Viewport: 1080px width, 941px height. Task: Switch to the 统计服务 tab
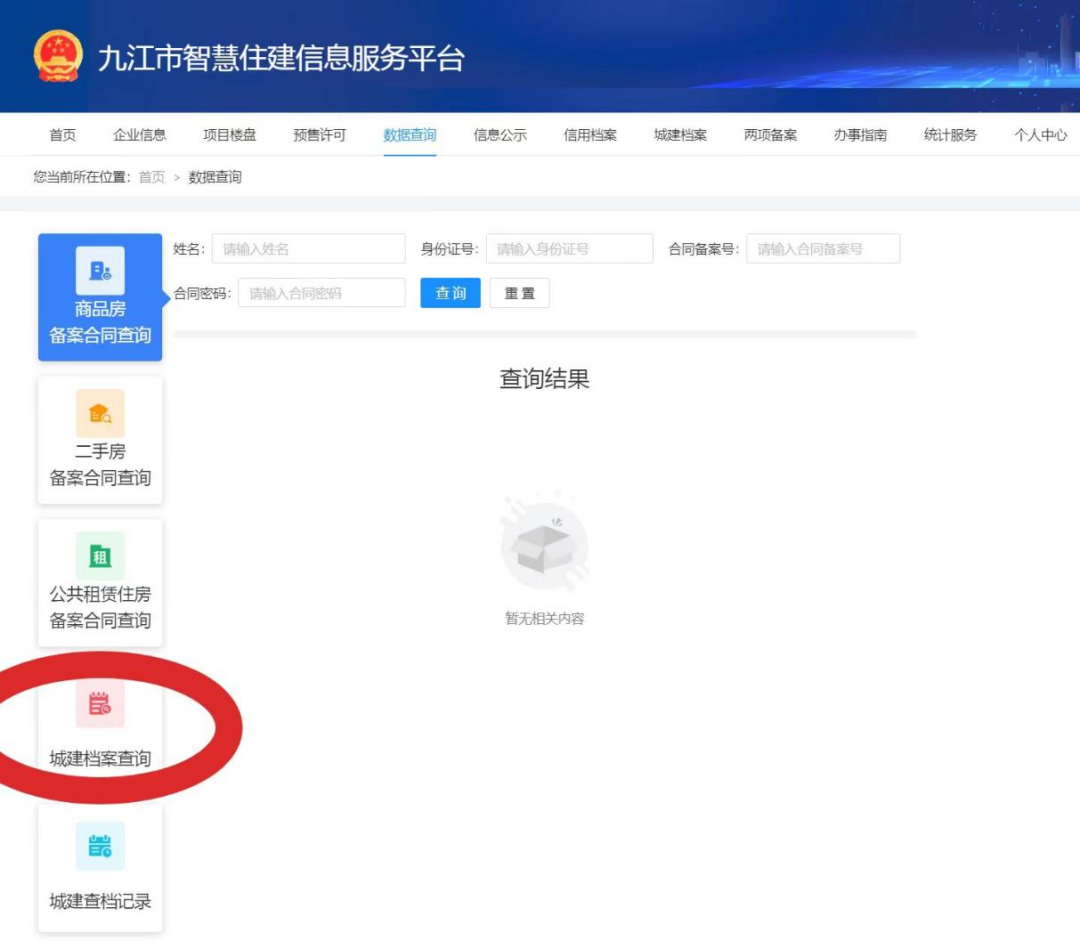[x=951, y=135]
